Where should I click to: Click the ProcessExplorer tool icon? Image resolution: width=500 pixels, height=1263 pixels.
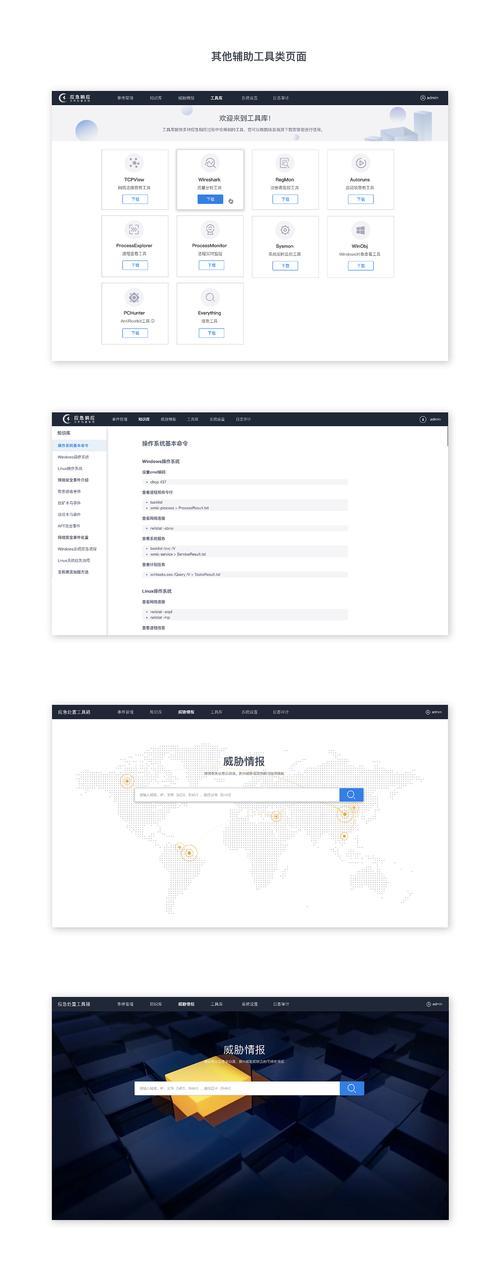coord(134,230)
